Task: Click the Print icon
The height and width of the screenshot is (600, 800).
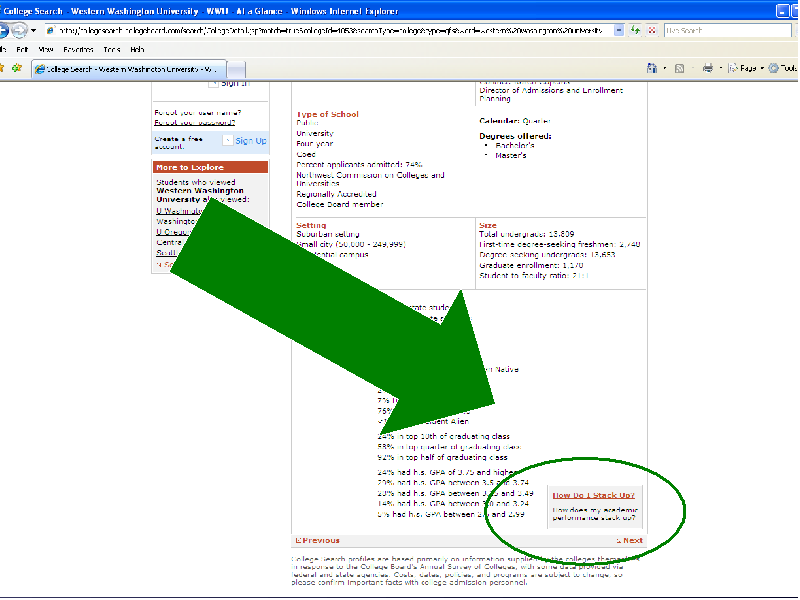Action: click(708, 68)
